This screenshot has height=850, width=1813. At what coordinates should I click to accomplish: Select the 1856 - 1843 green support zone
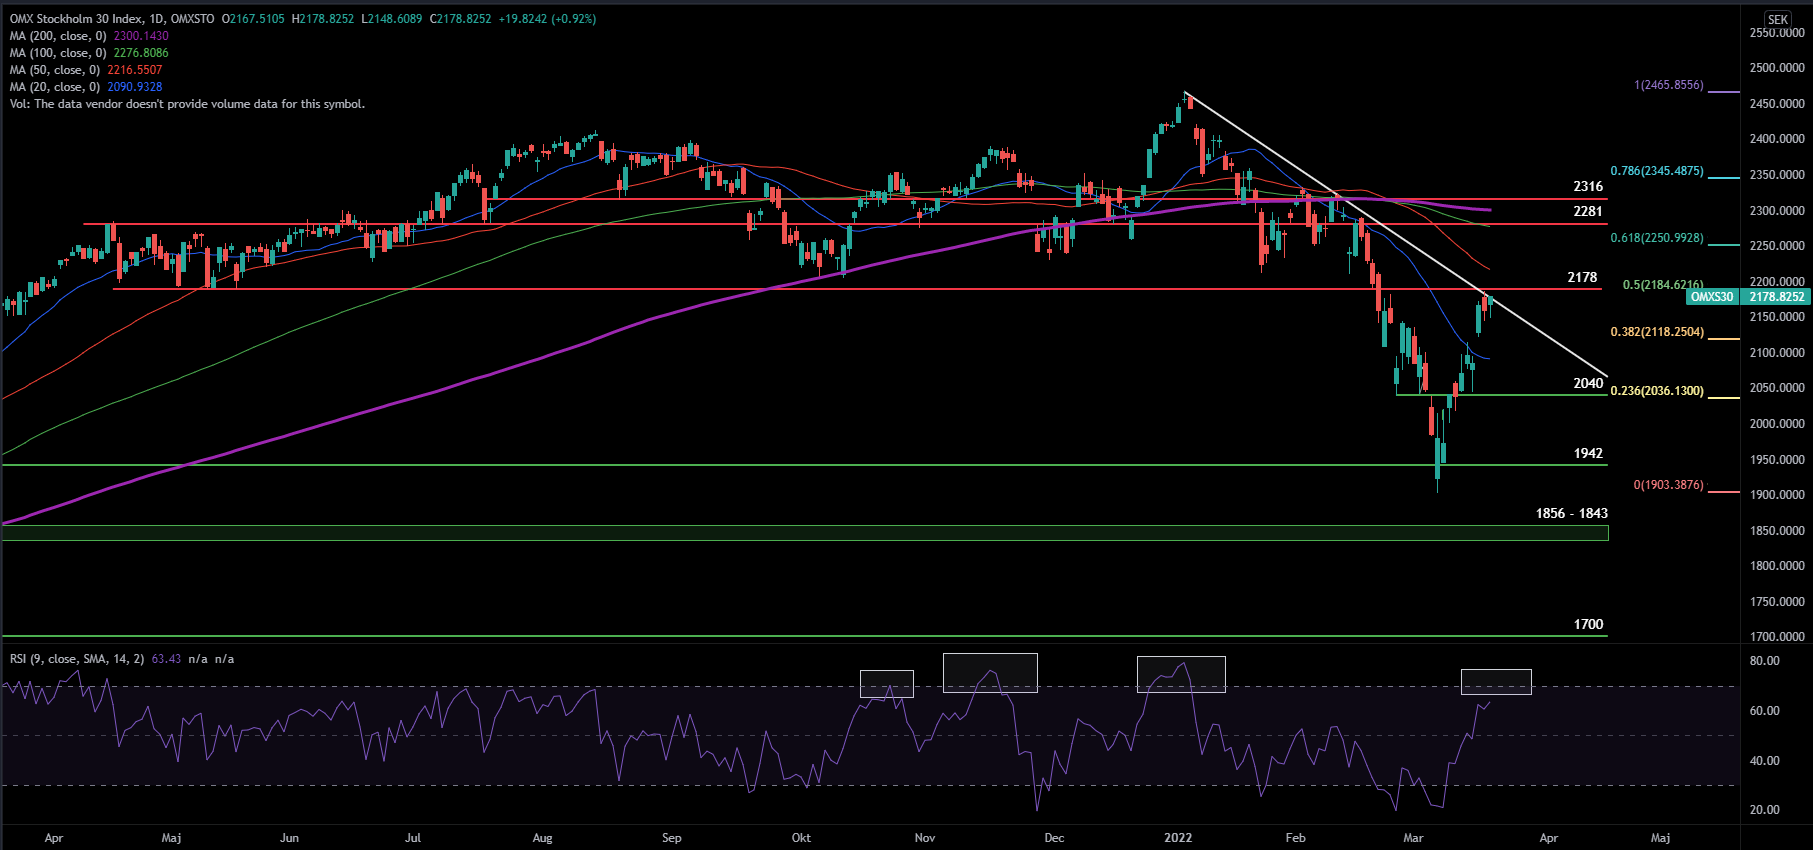point(800,533)
